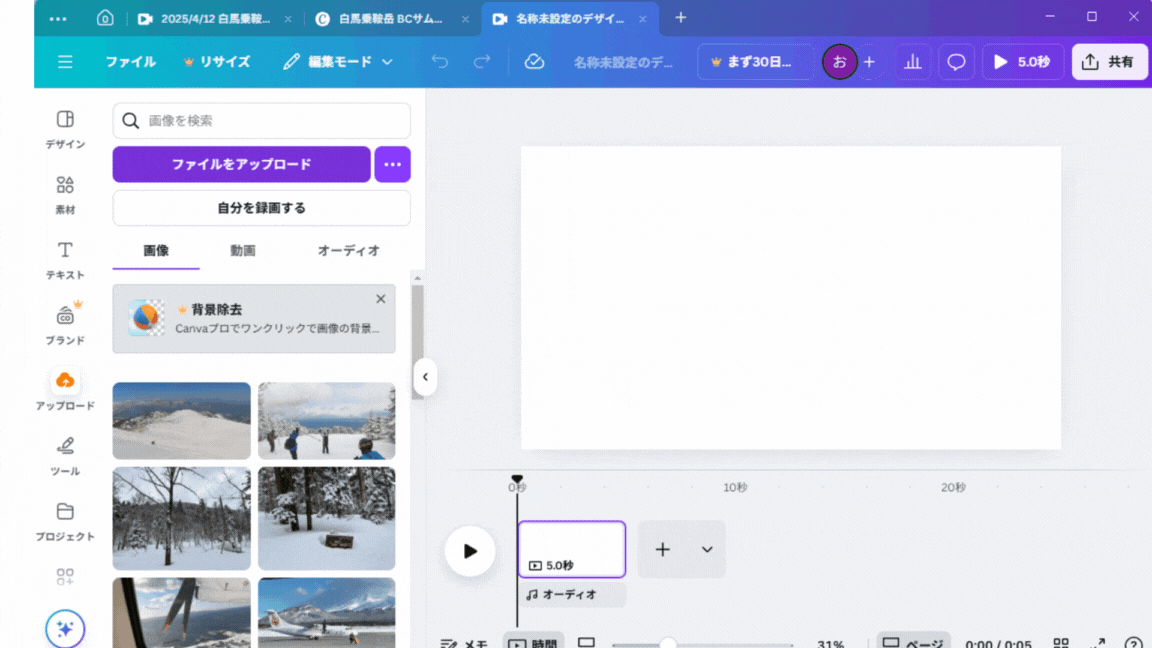Expand the add page options chevron
The height and width of the screenshot is (648, 1152).
(707, 549)
